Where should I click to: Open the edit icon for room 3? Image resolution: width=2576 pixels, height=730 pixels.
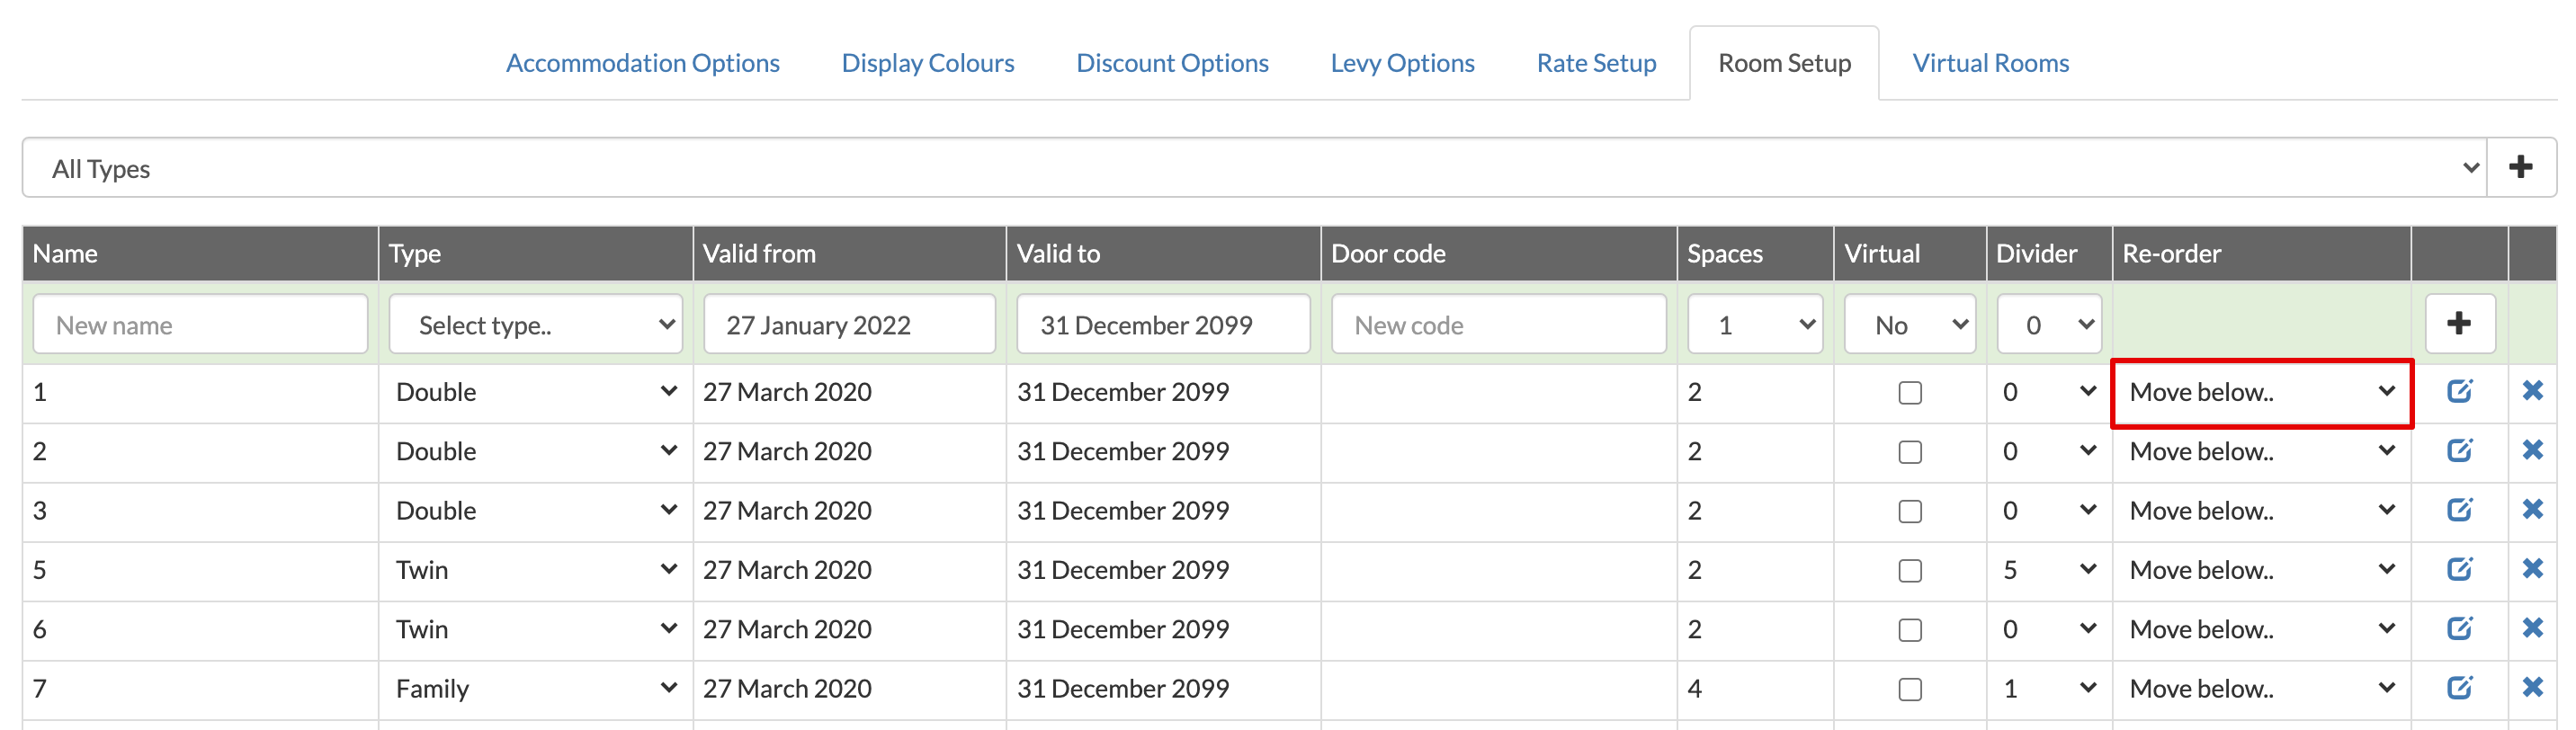point(2459,510)
